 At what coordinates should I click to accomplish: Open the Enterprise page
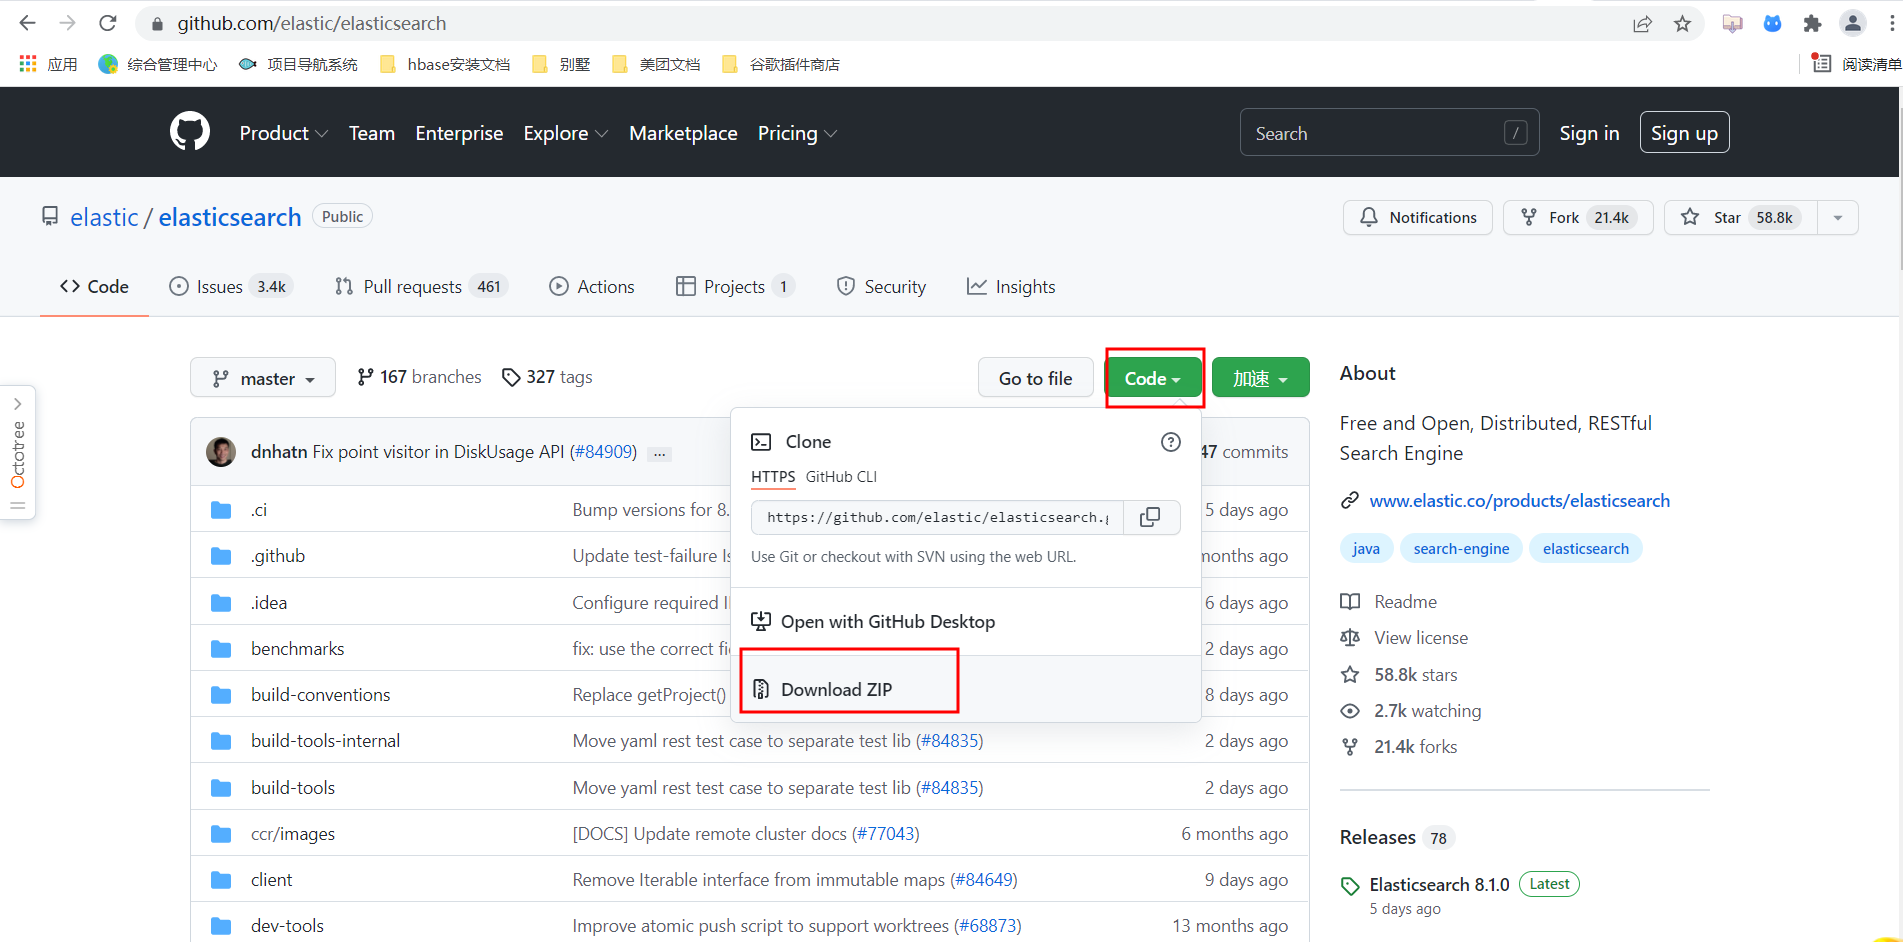(459, 133)
